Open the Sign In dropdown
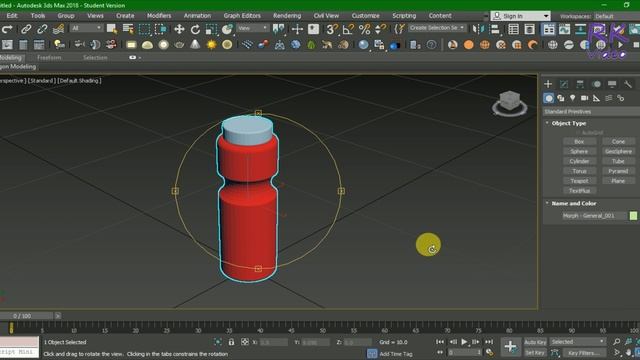640x360 pixels. click(520, 16)
